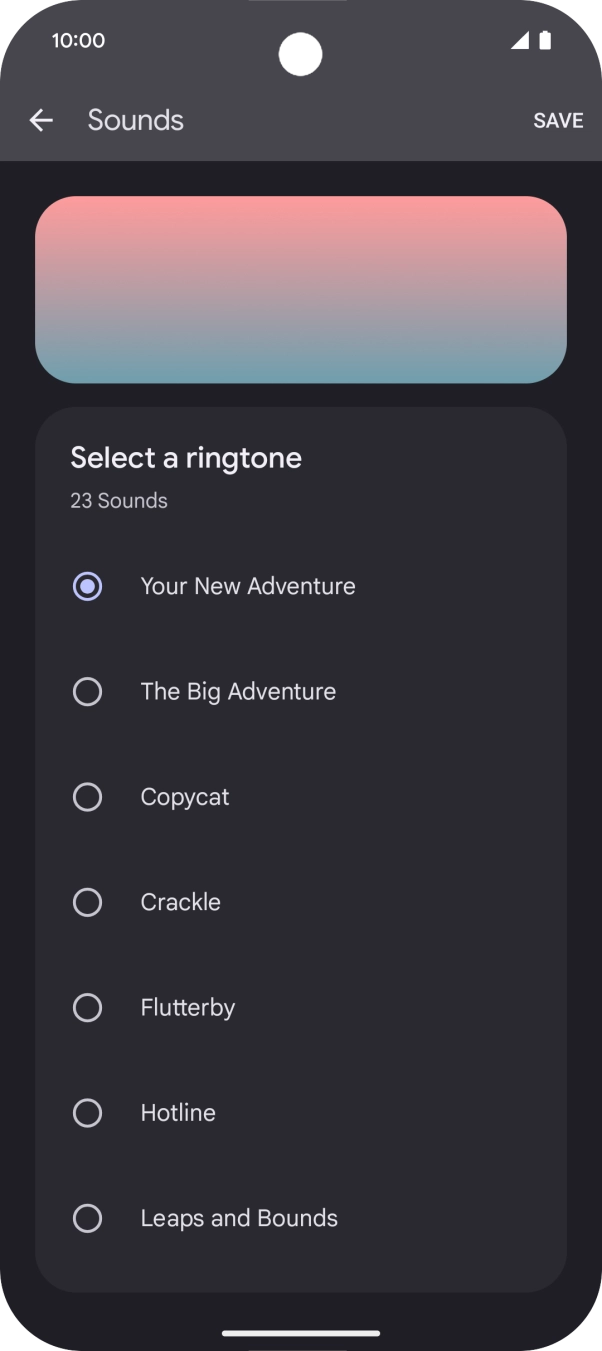The height and width of the screenshot is (1351, 602).
Task: Select the Your New Adventure ringtone
Action: 87,586
